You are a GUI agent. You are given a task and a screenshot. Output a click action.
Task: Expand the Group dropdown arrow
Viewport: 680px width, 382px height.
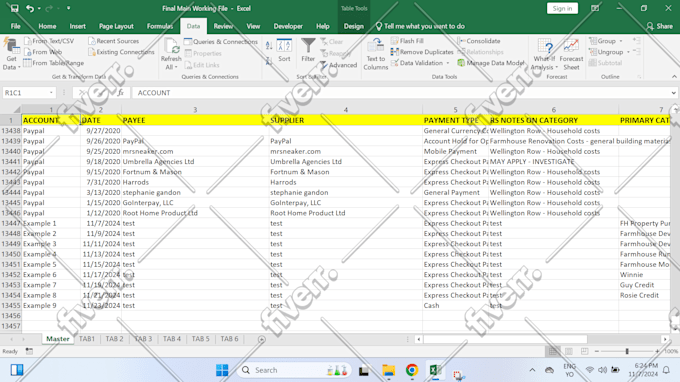(621, 41)
